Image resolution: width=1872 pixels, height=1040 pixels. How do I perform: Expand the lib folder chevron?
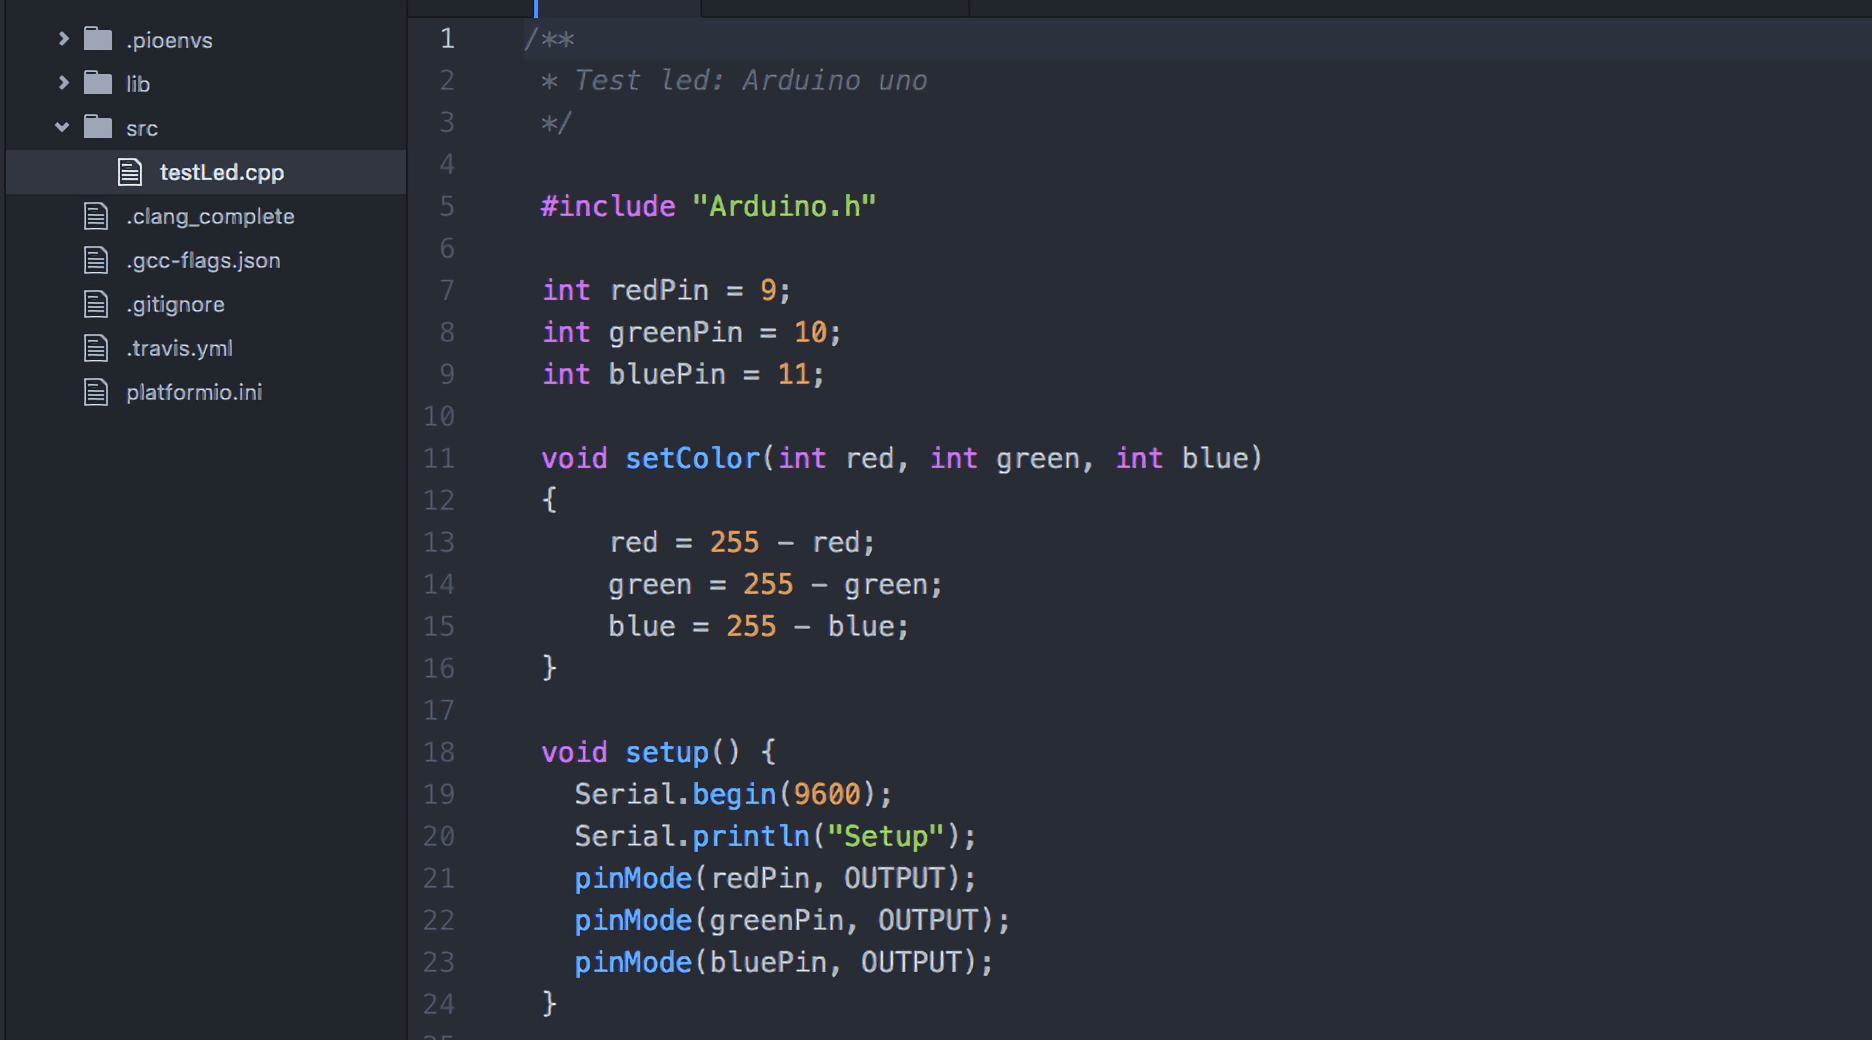pos(63,83)
